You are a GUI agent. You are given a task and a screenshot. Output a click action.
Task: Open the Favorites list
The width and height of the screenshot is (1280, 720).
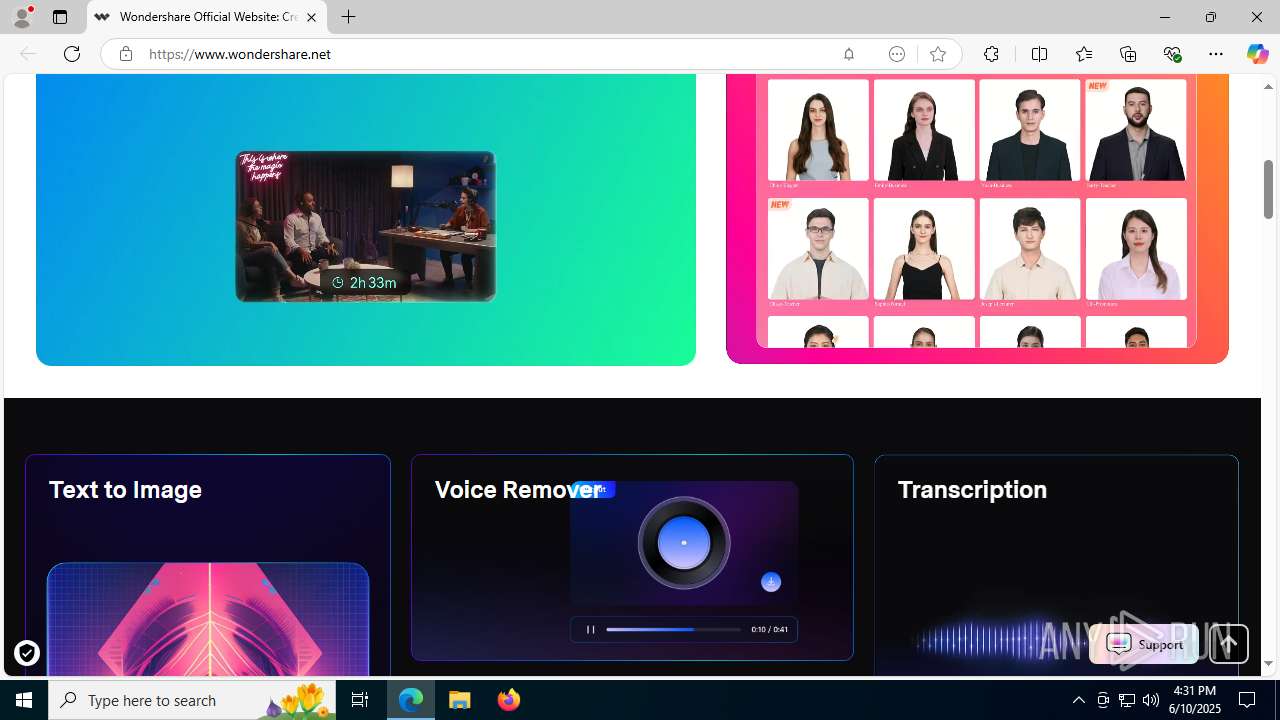pyautogui.click(x=1083, y=54)
